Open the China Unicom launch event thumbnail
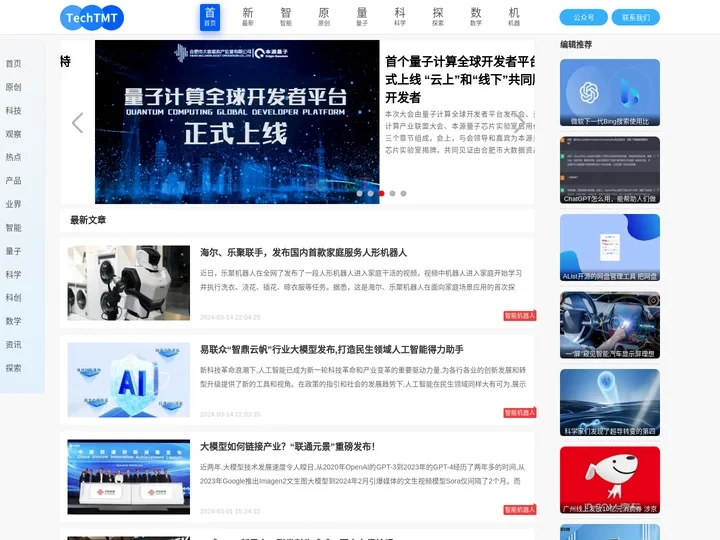 (x=129, y=477)
